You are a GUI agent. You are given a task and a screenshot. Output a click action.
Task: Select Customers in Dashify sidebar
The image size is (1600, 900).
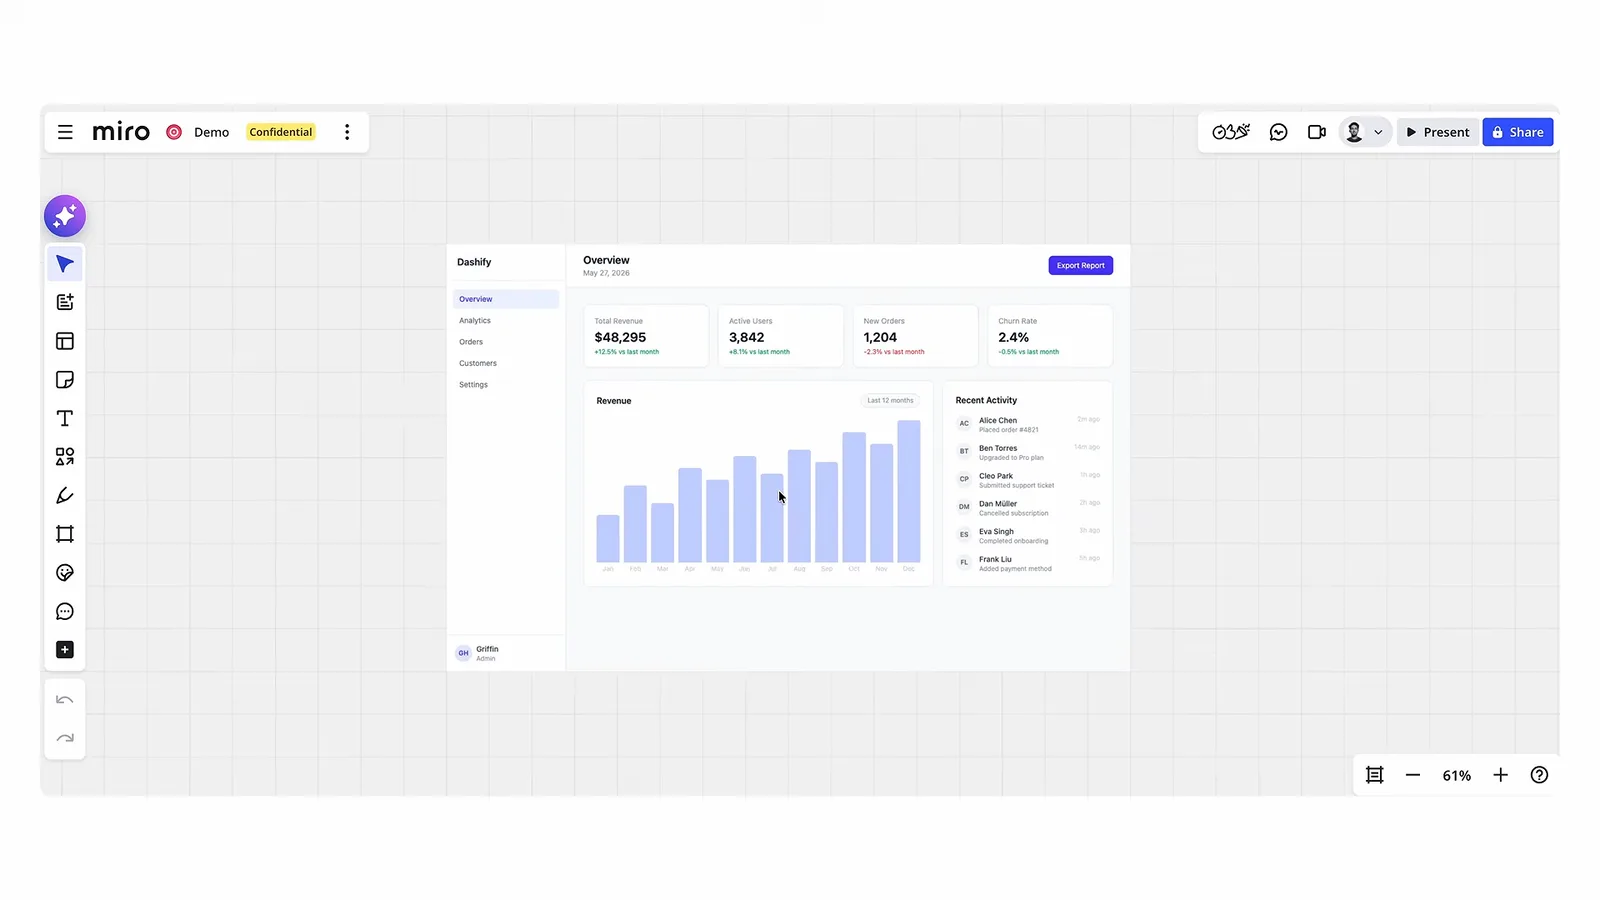(478, 363)
